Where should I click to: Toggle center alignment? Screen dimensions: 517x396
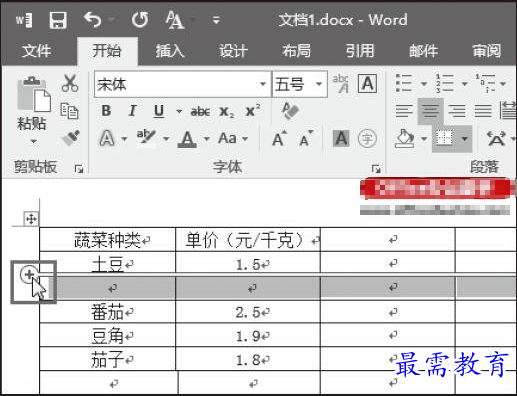pos(430,111)
